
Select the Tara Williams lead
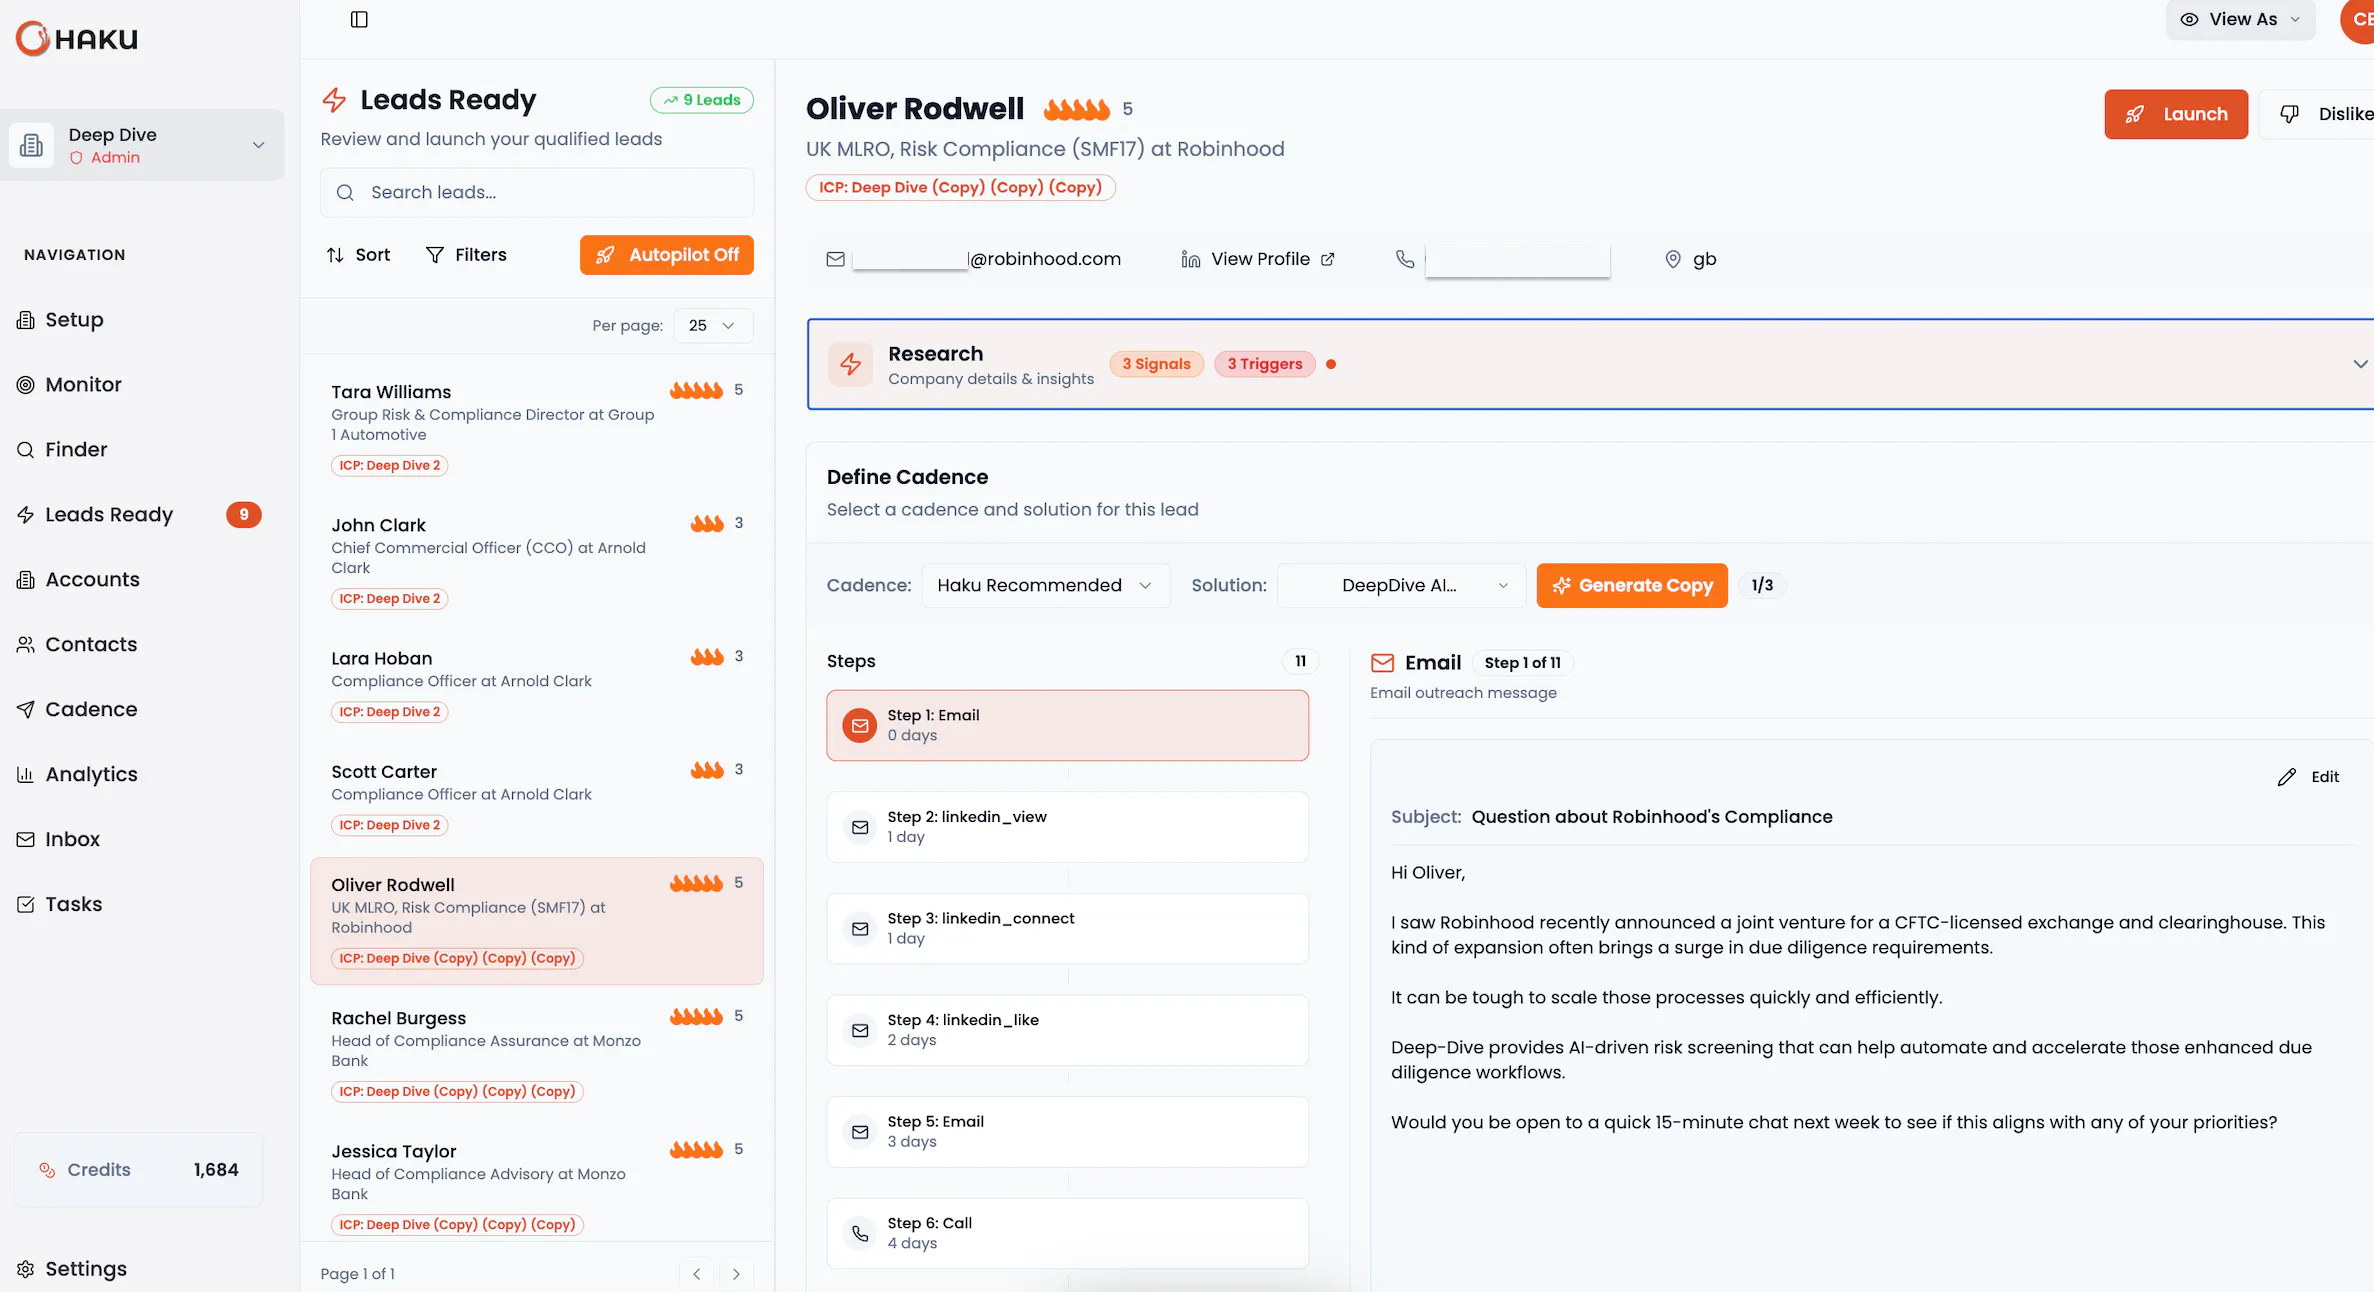tap(537, 427)
